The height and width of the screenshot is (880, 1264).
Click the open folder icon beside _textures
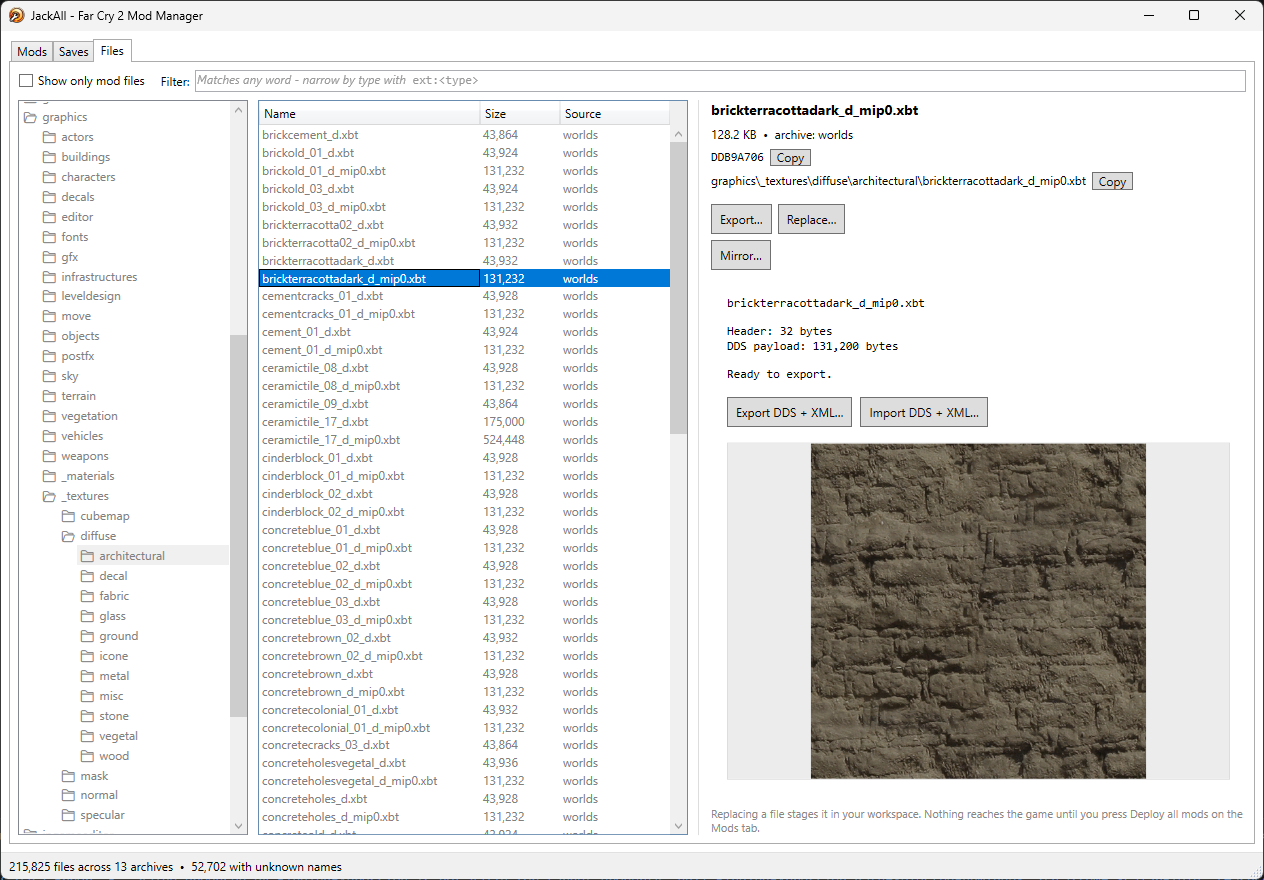(49, 496)
